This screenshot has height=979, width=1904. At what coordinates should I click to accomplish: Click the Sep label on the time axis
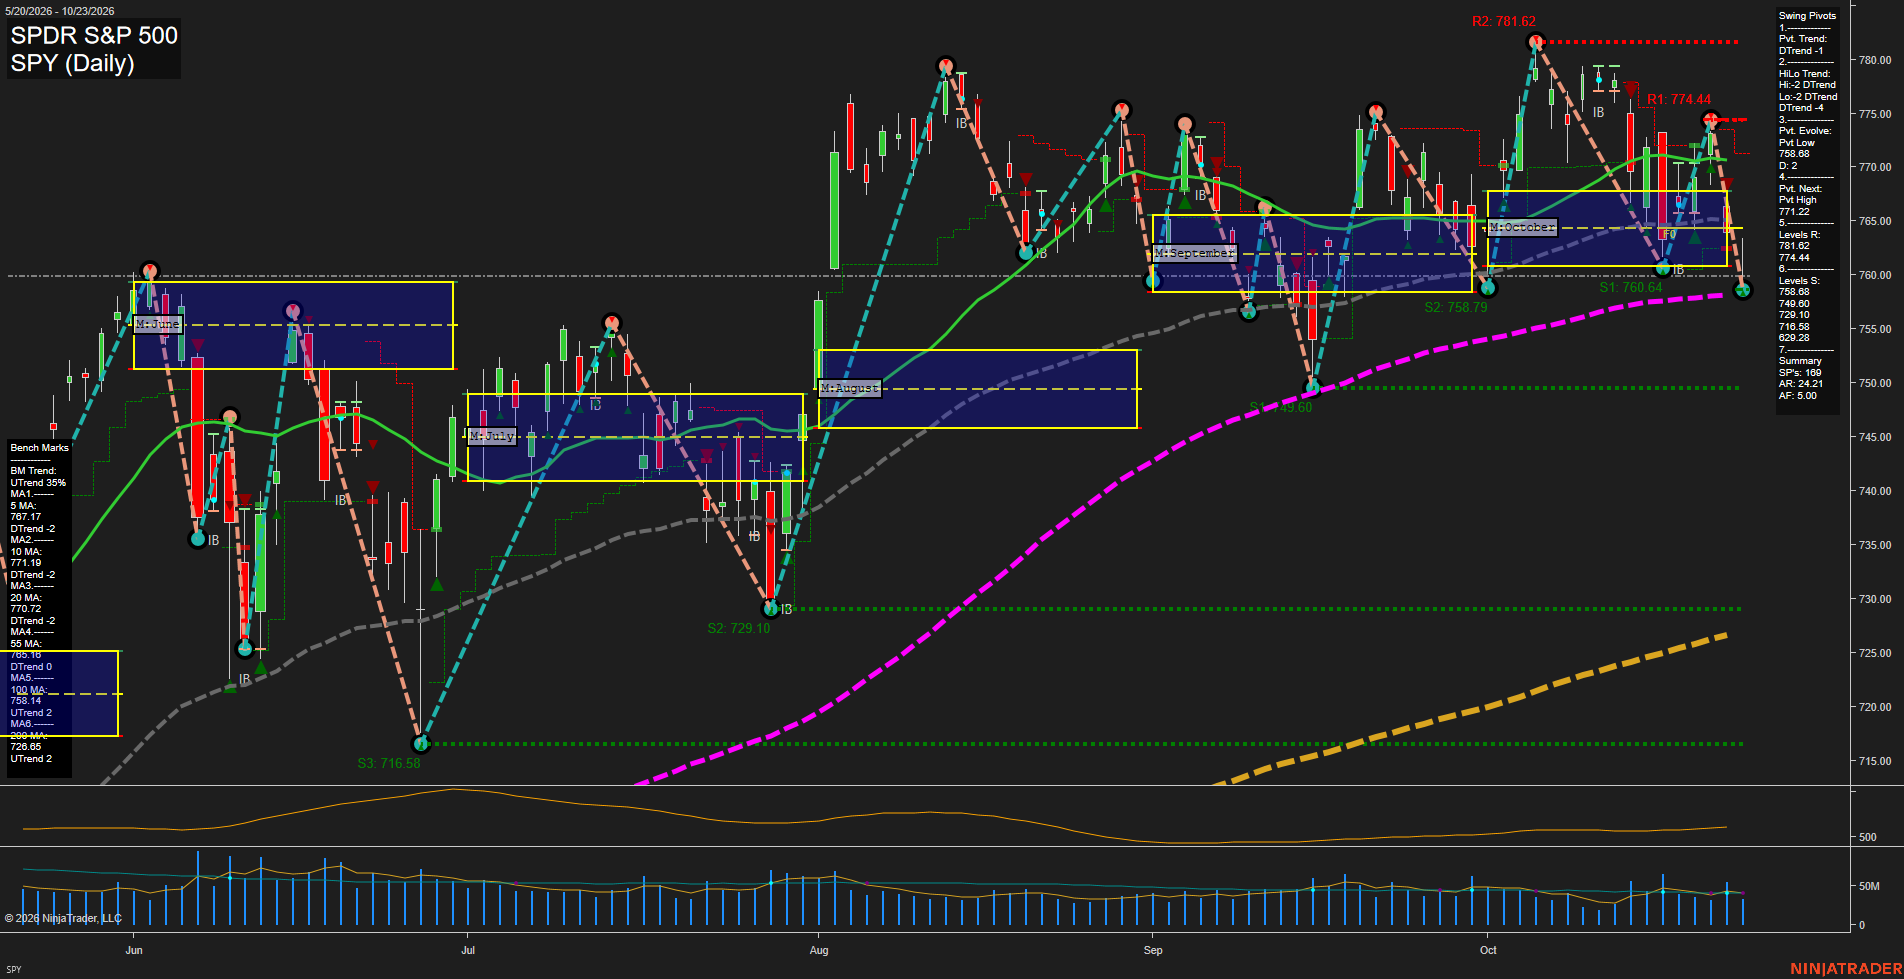[1153, 950]
